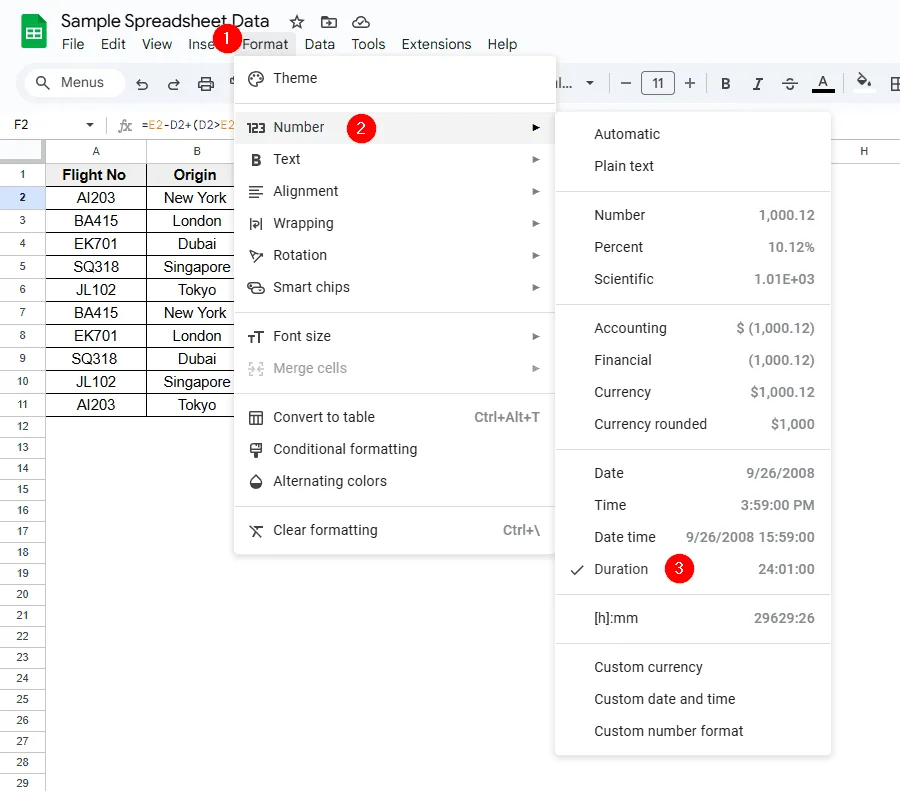The height and width of the screenshot is (791, 900).
Task: Open Alternating colors
Action: coord(395,481)
